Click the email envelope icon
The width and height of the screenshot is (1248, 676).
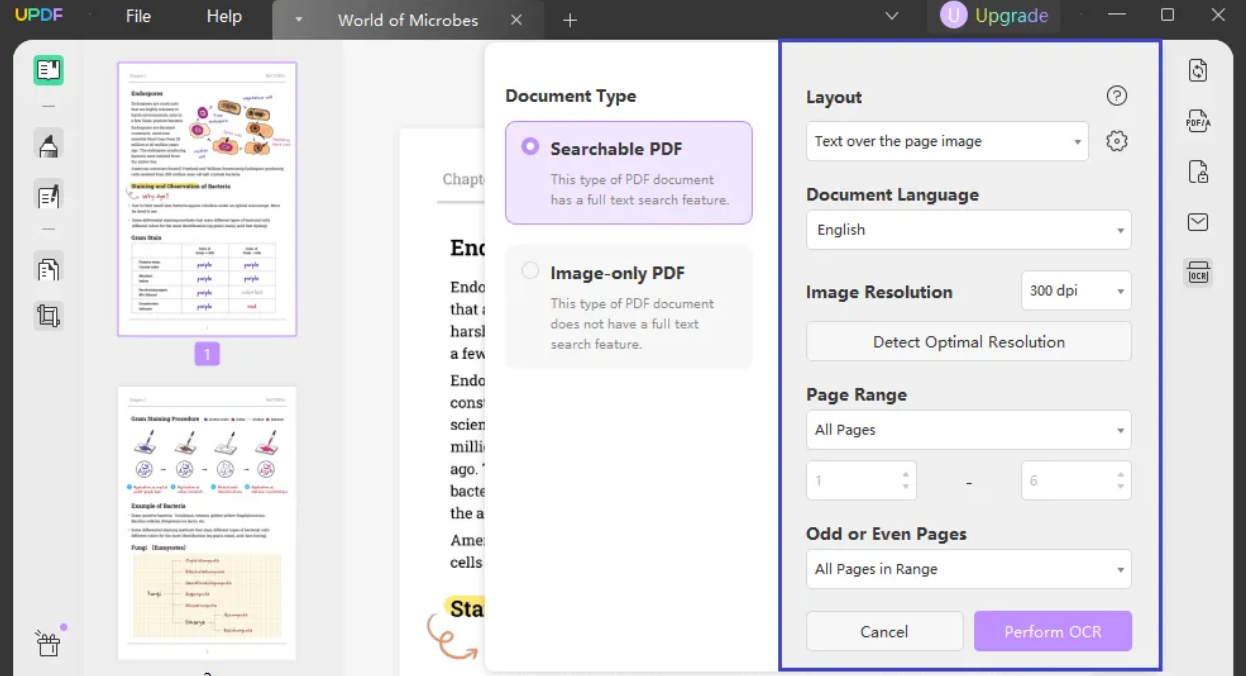[x=1198, y=222]
